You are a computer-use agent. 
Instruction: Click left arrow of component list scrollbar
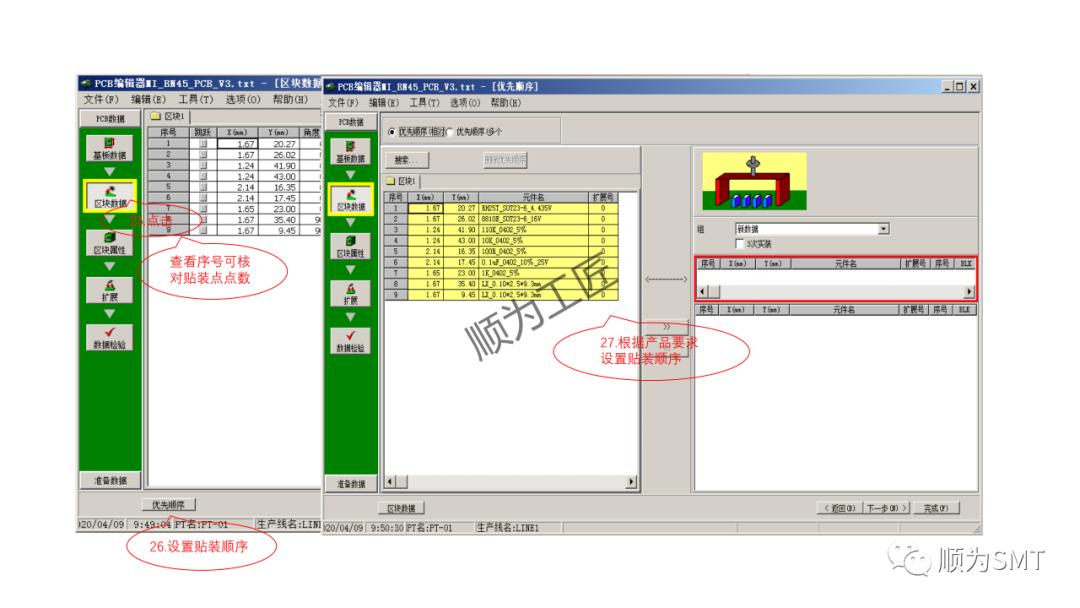[x=391, y=482]
